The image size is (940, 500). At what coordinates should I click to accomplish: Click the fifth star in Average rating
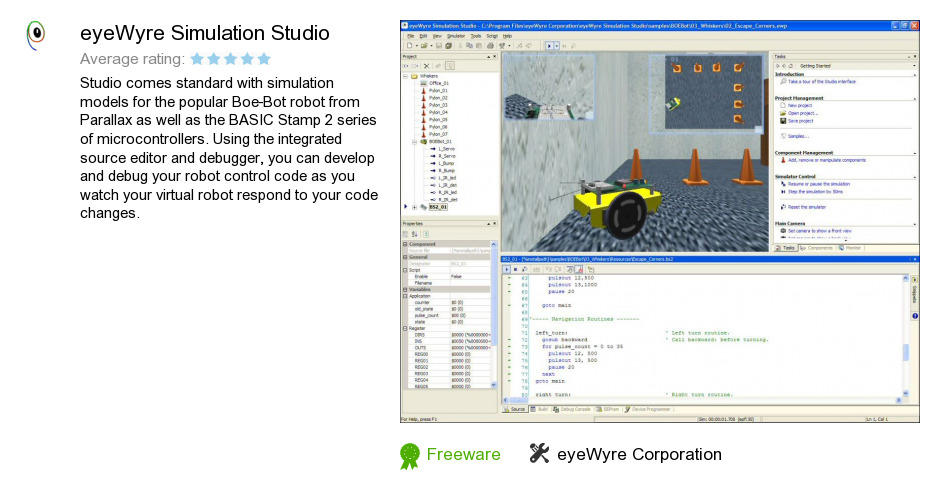pyautogui.click(x=264, y=59)
